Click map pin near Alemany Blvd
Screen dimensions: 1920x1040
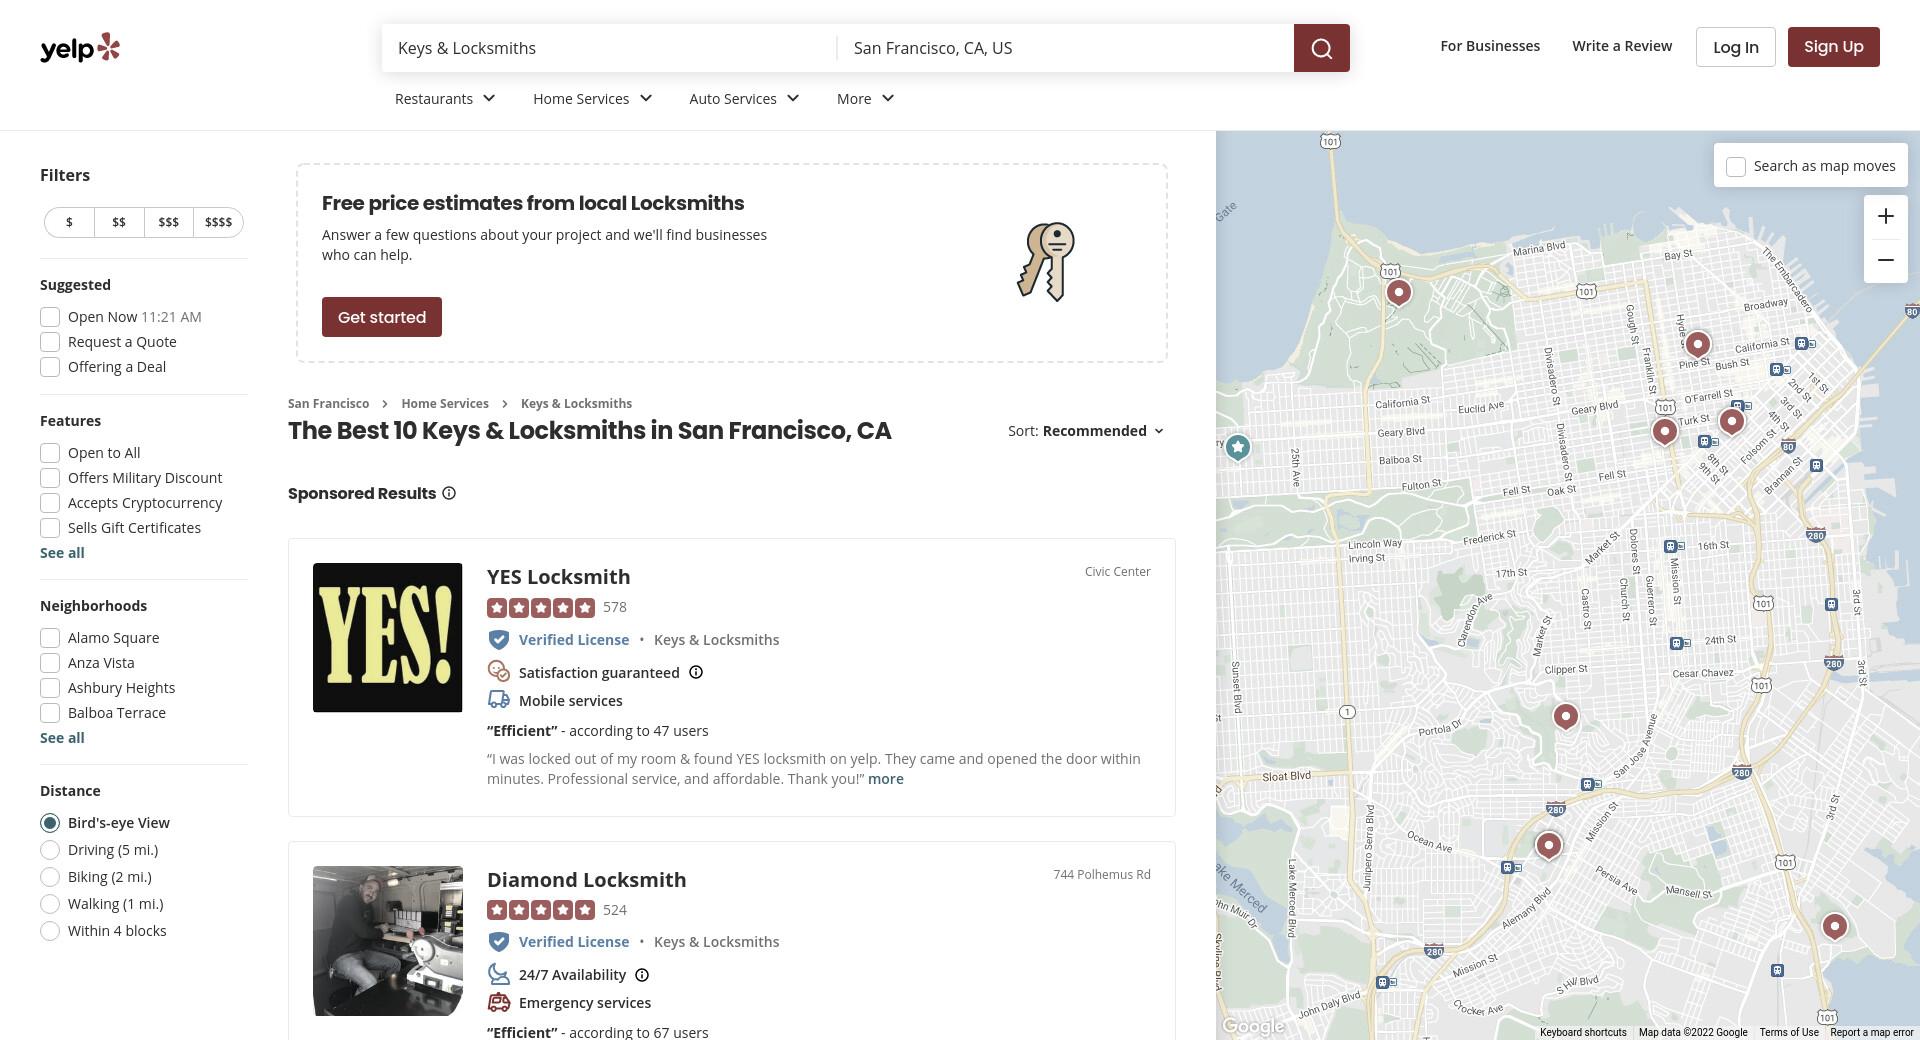point(1548,845)
